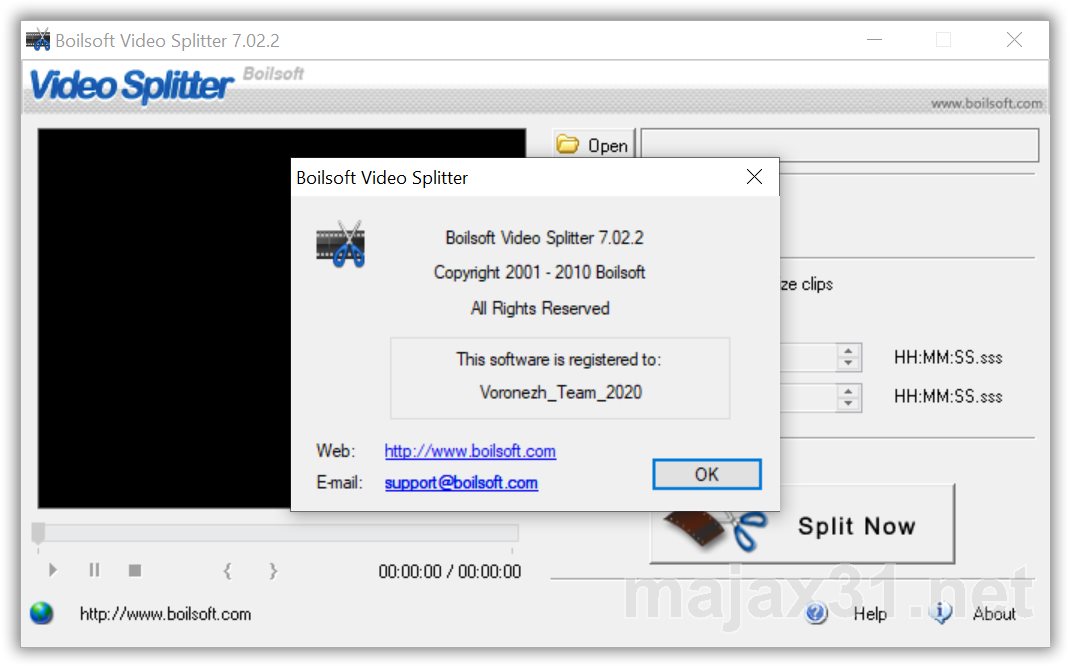Open About

[994, 614]
